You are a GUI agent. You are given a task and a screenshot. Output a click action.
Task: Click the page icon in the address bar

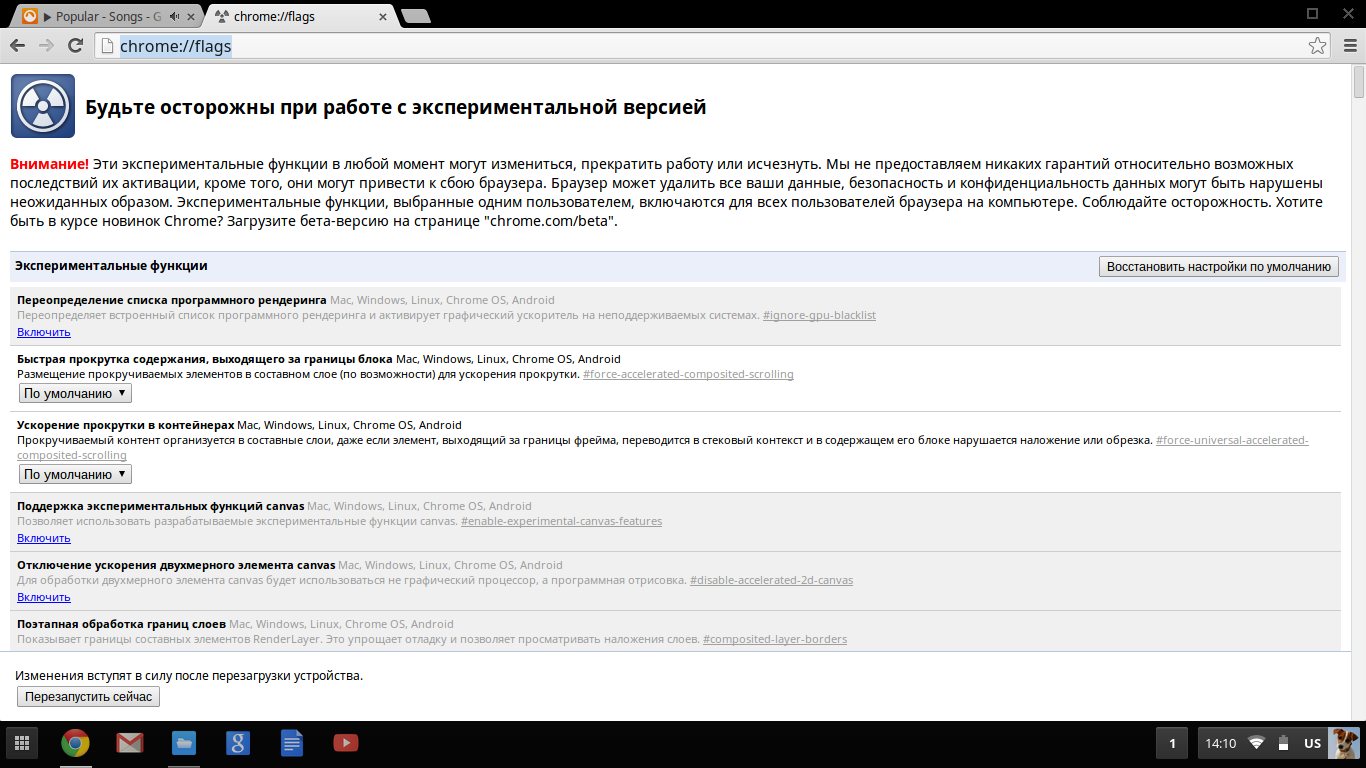(107, 46)
